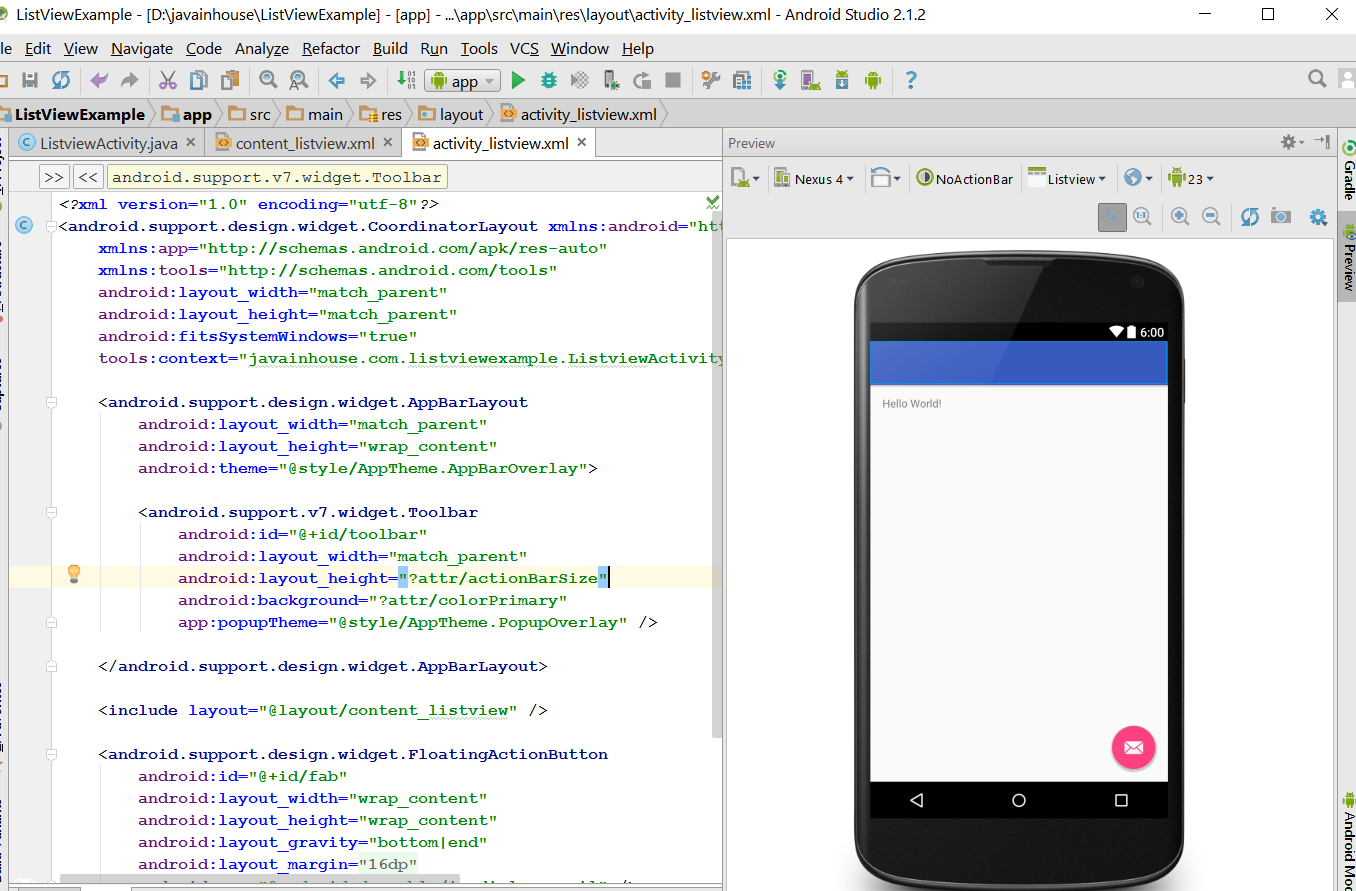This screenshot has width=1356, height=891.
Task: Refresh the layout preview
Action: [x=1249, y=217]
